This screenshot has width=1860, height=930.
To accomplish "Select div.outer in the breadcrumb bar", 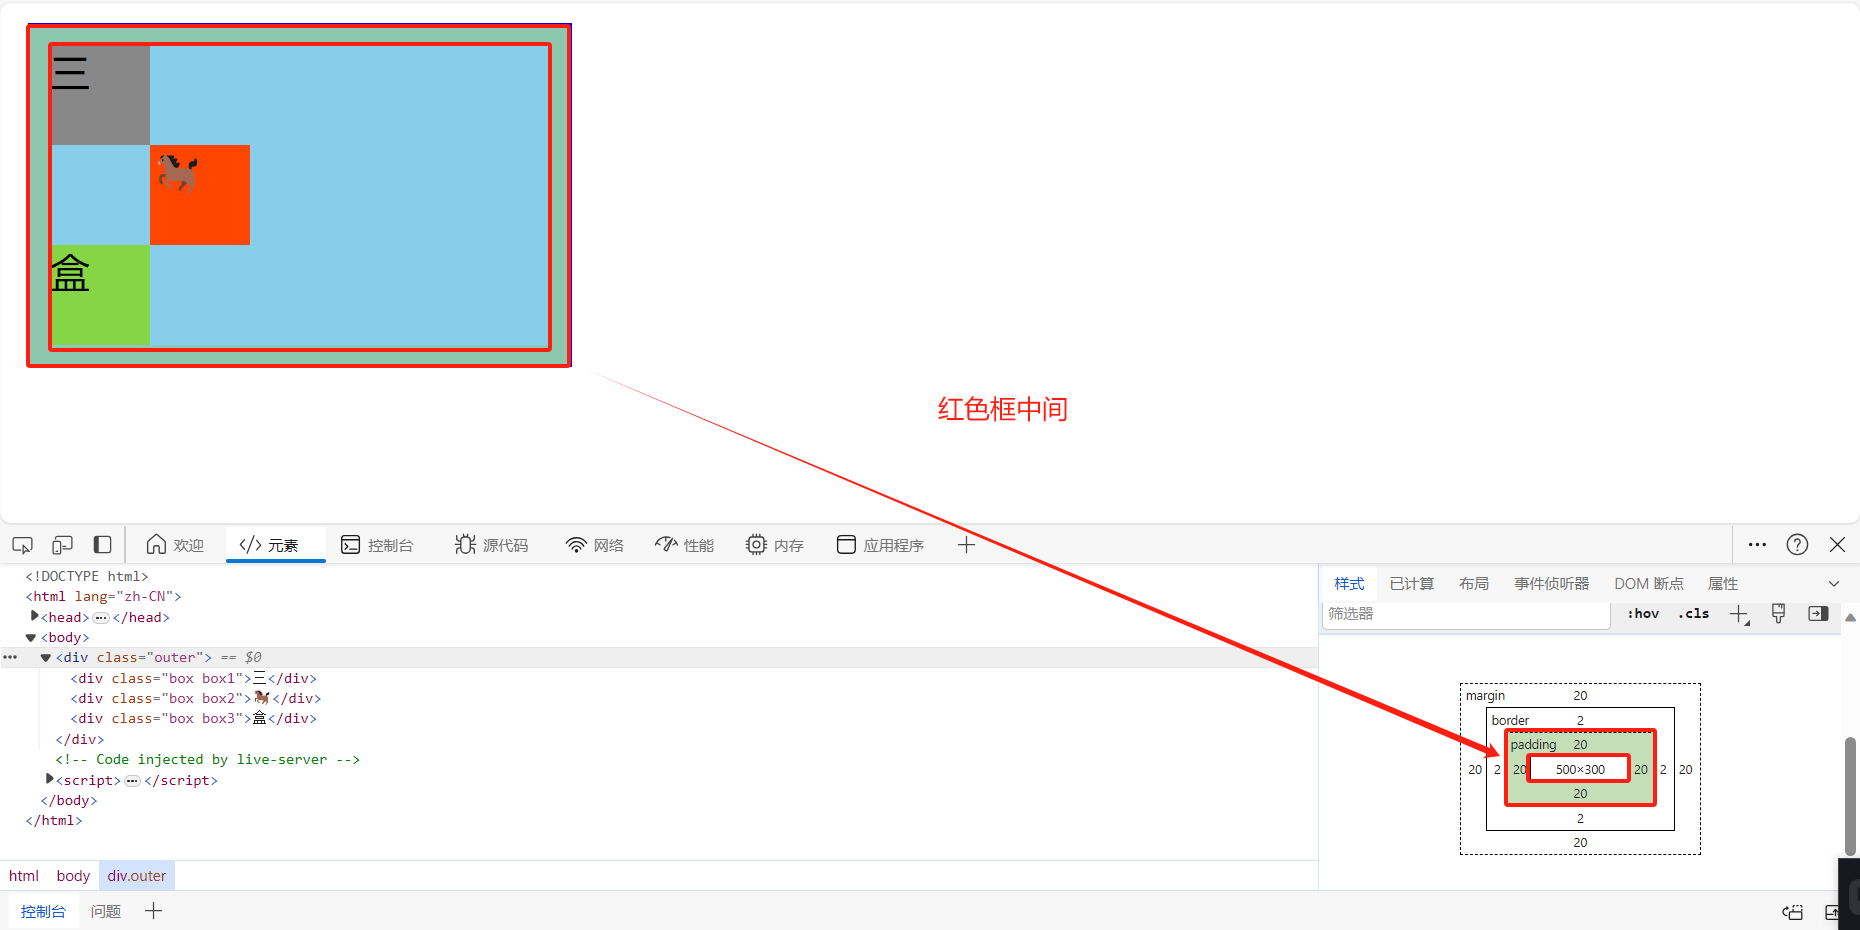I will (137, 876).
